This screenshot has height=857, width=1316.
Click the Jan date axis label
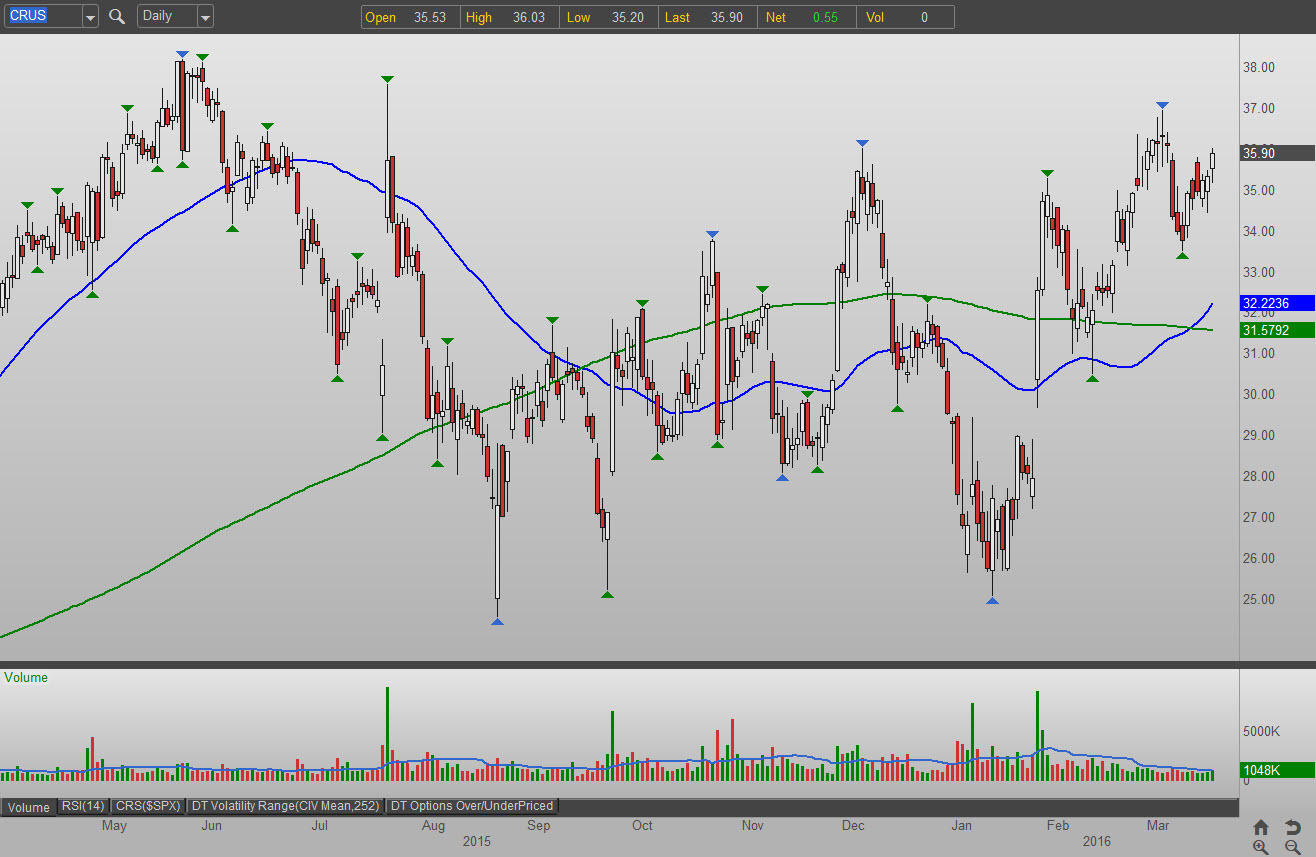[x=962, y=826]
